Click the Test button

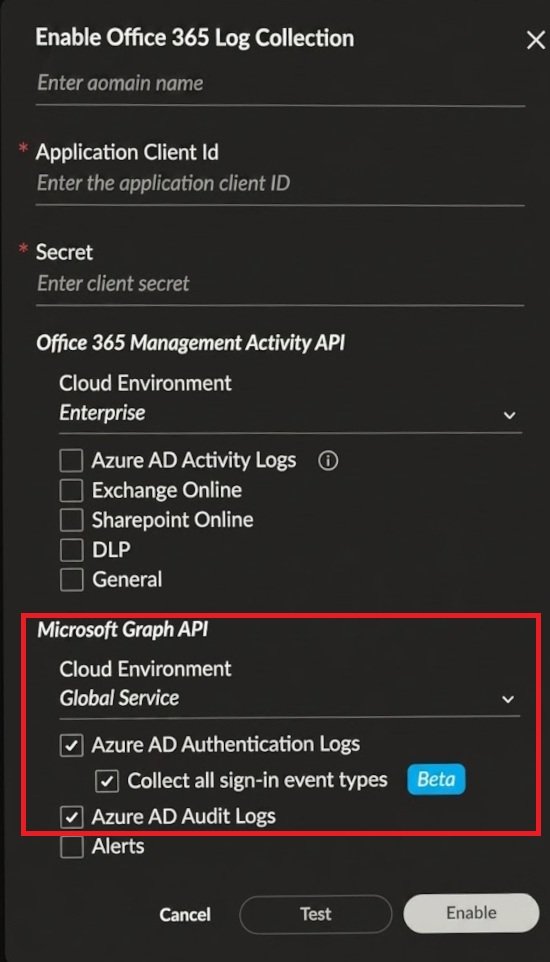[x=316, y=914]
